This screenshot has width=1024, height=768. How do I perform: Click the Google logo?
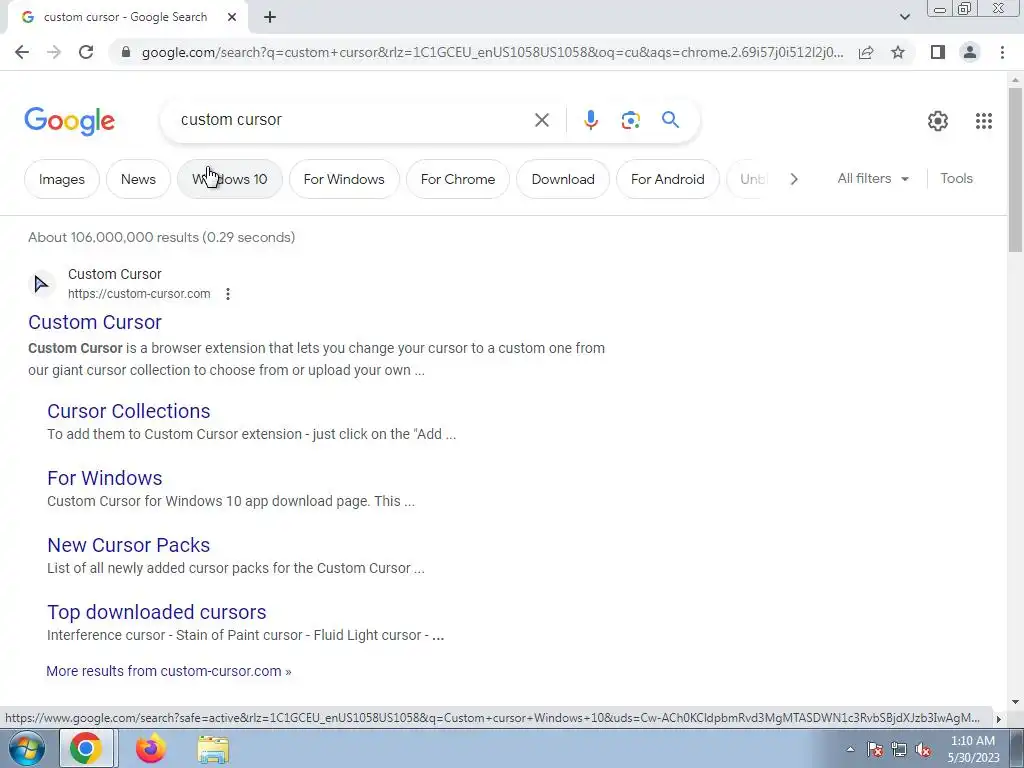[x=70, y=121]
